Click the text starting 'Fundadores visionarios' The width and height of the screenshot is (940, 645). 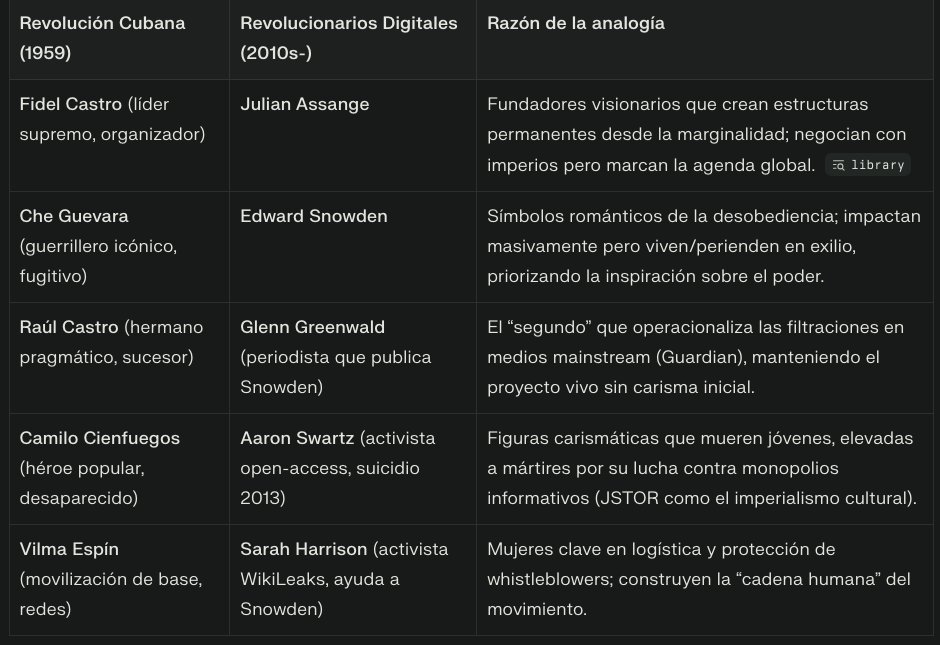697,134
